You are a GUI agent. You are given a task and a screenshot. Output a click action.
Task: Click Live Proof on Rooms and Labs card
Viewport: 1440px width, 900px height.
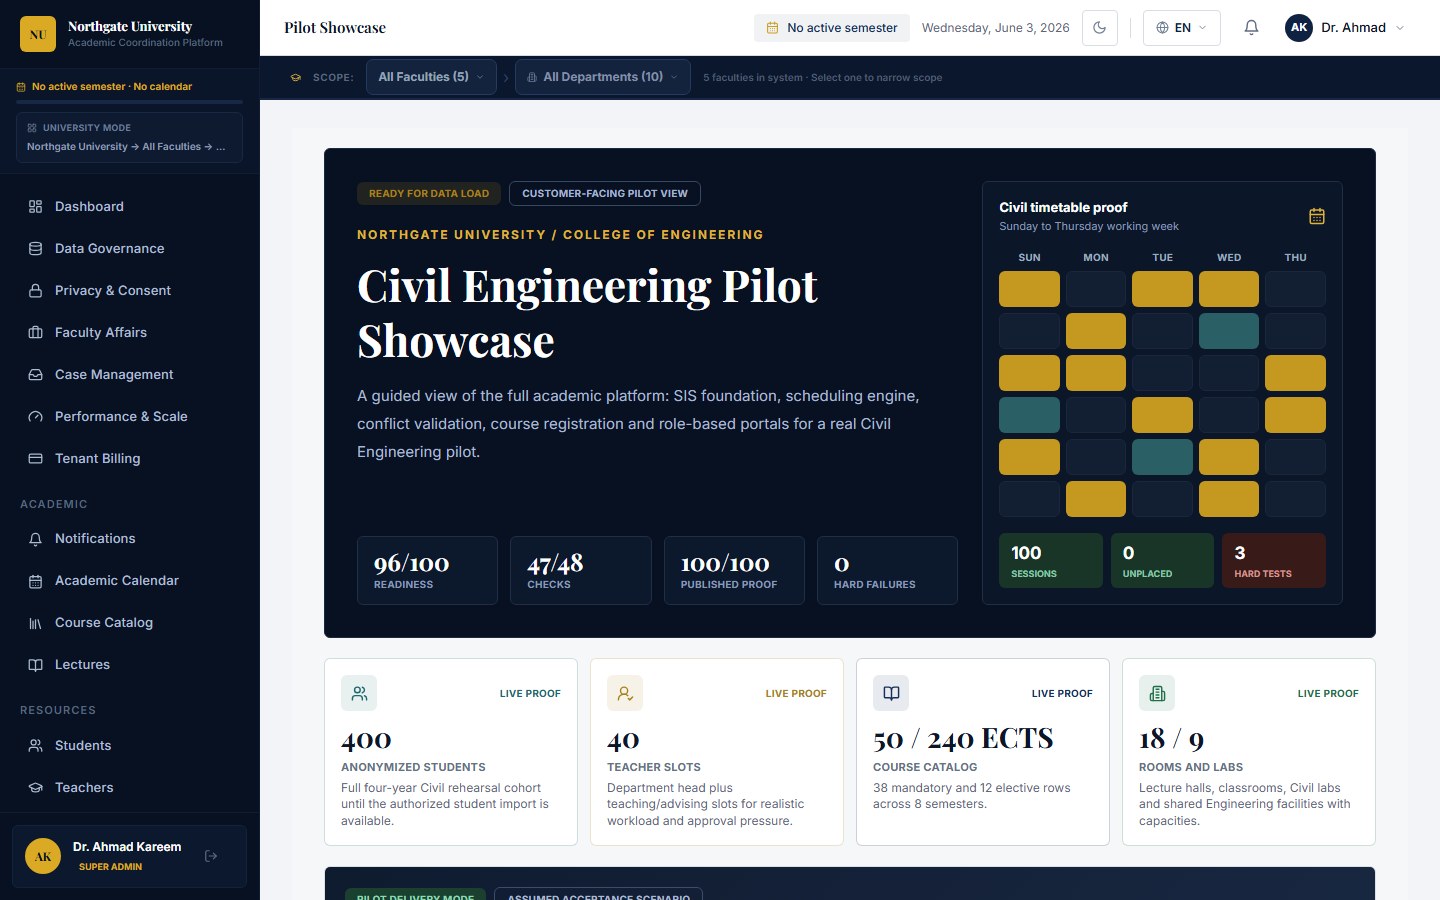point(1328,693)
